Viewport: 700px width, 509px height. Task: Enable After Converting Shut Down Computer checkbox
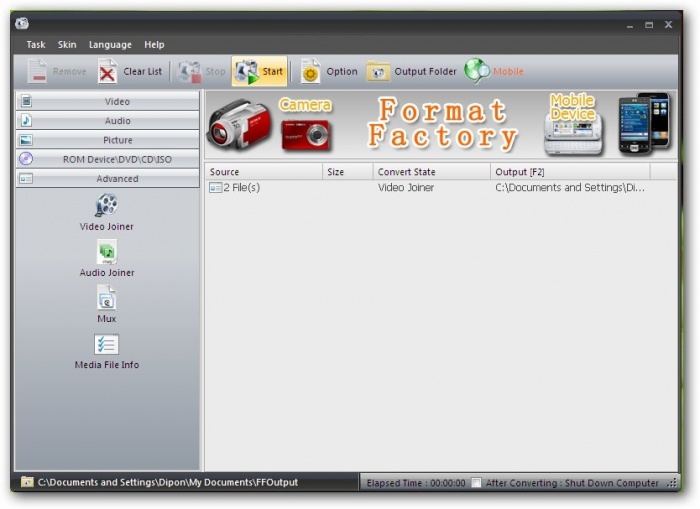476,483
